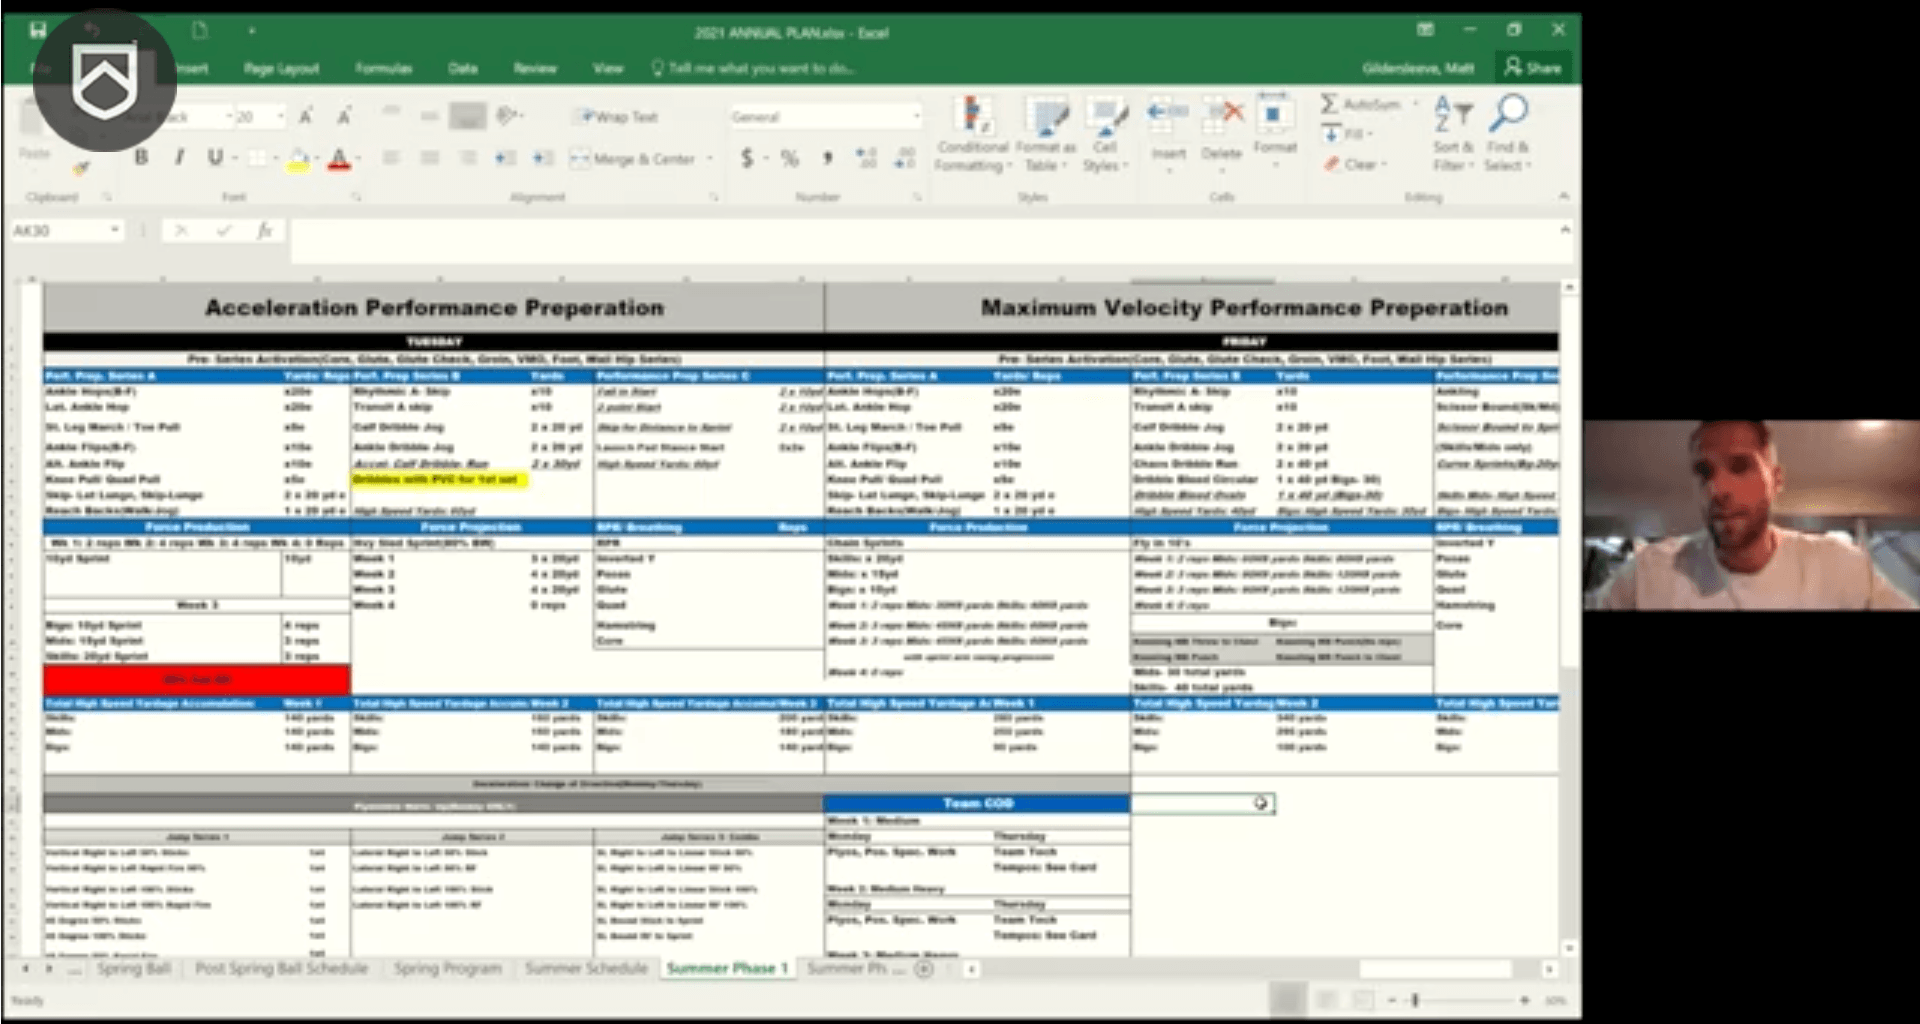This screenshot has height=1024, width=1920.
Task: Click the yellow Fill Color bucket
Action: click(x=297, y=158)
